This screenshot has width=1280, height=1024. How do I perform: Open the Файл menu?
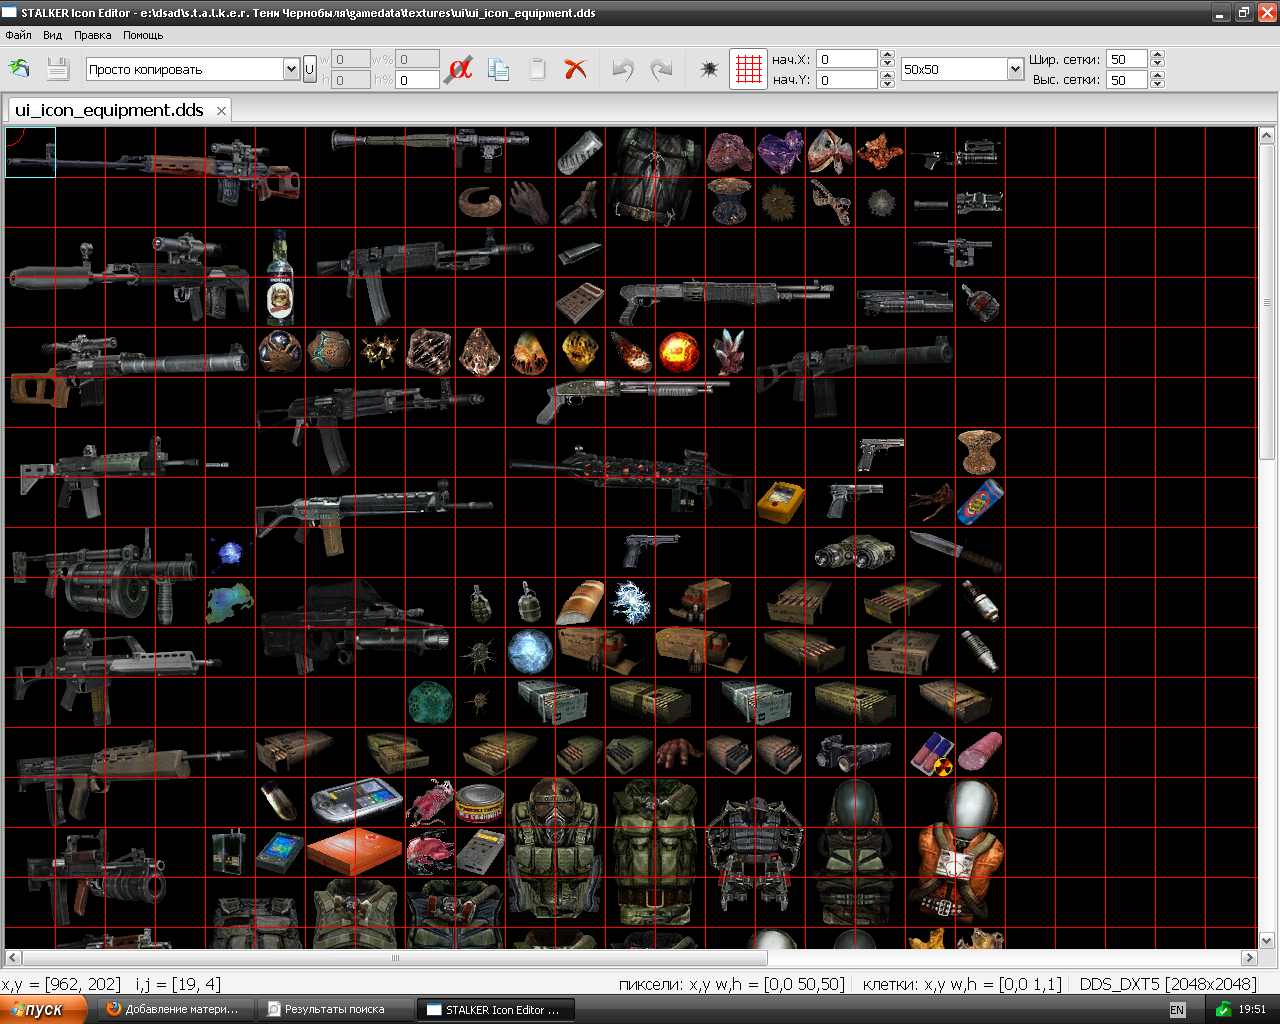[18, 35]
